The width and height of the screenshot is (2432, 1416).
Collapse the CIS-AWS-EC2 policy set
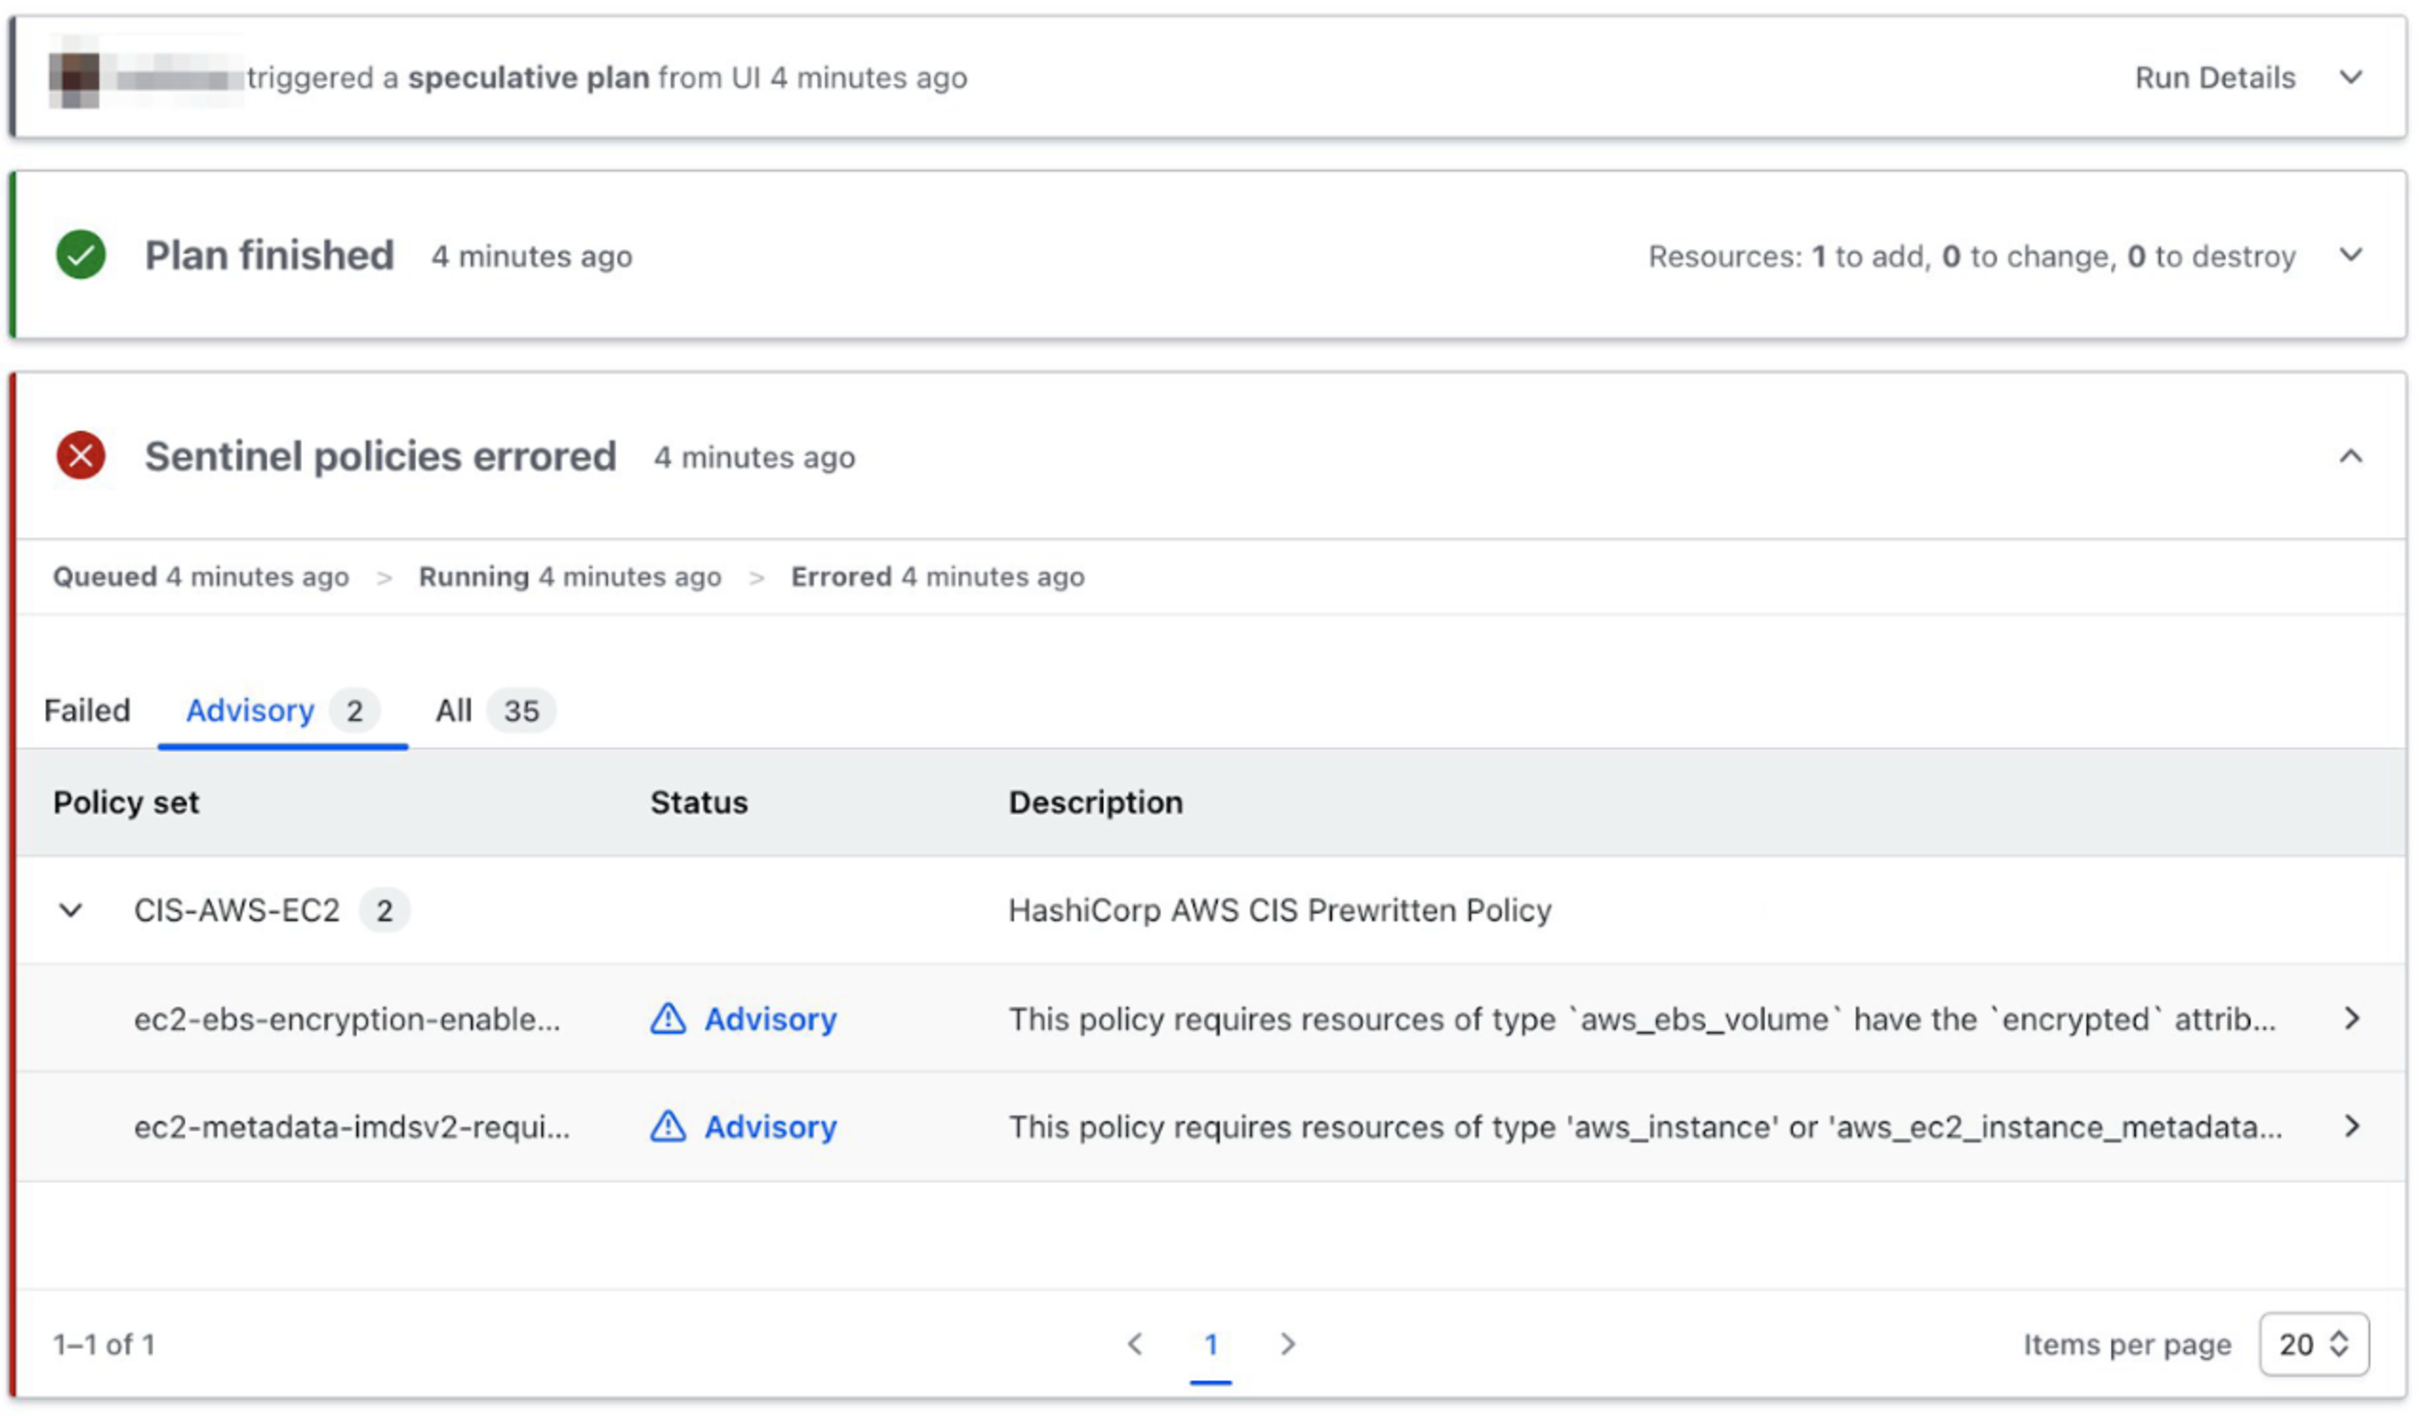coord(71,911)
